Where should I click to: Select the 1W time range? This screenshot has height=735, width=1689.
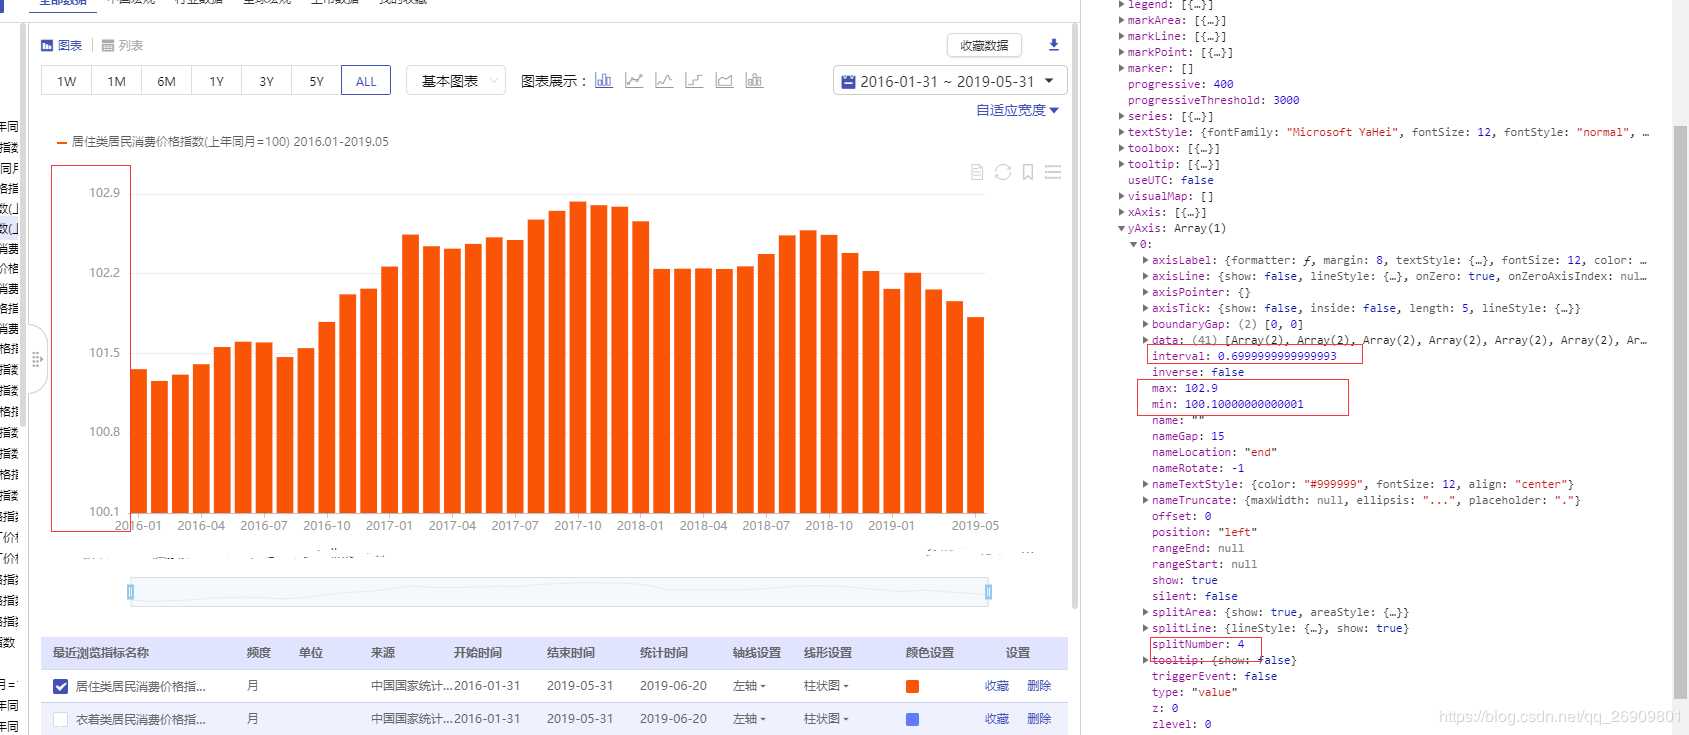click(66, 81)
